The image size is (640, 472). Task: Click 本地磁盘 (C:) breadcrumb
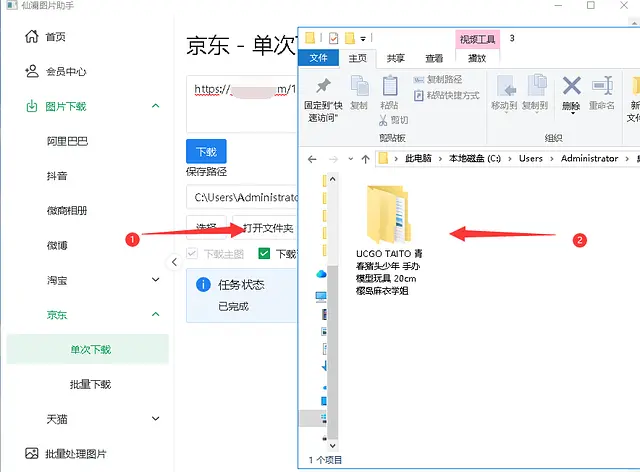tap(475, 158)
